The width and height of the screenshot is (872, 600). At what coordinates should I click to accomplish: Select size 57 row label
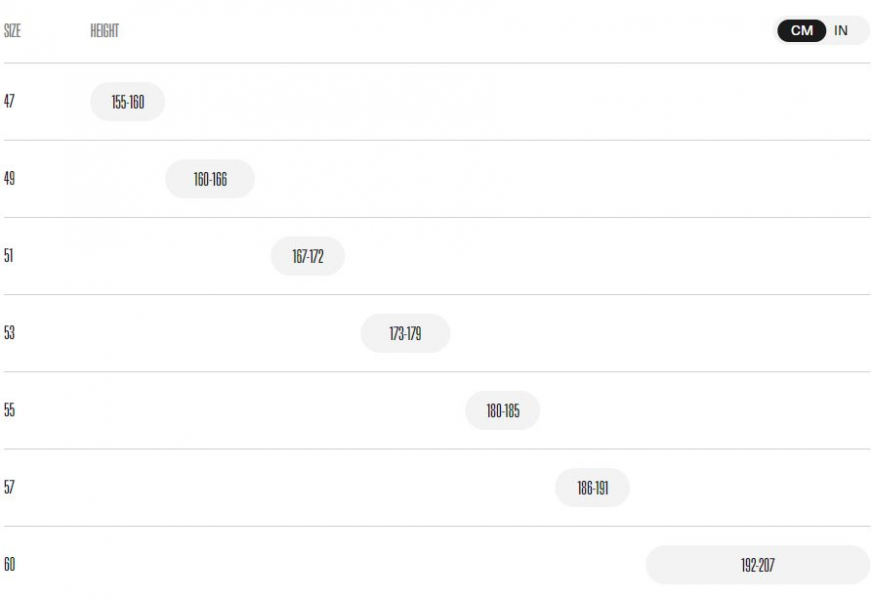9,488
